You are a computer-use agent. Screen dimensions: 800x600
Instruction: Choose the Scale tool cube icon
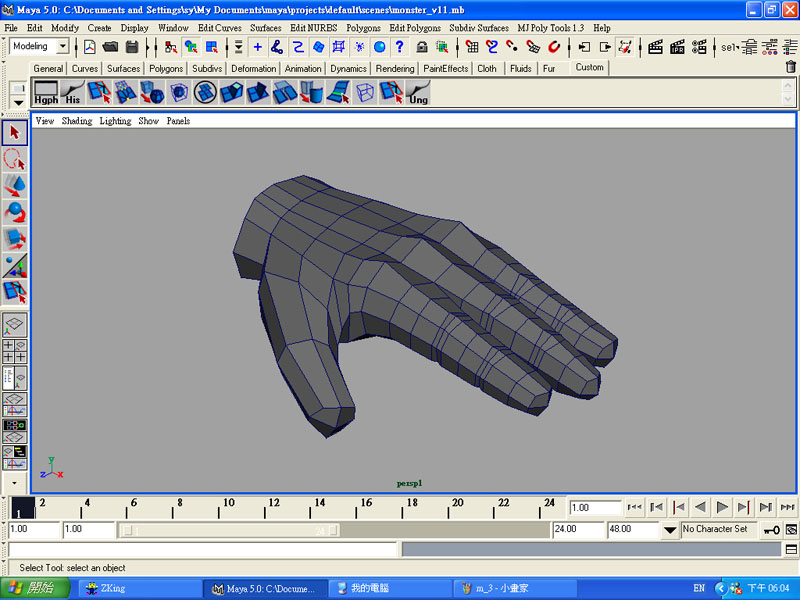[15, 239]
